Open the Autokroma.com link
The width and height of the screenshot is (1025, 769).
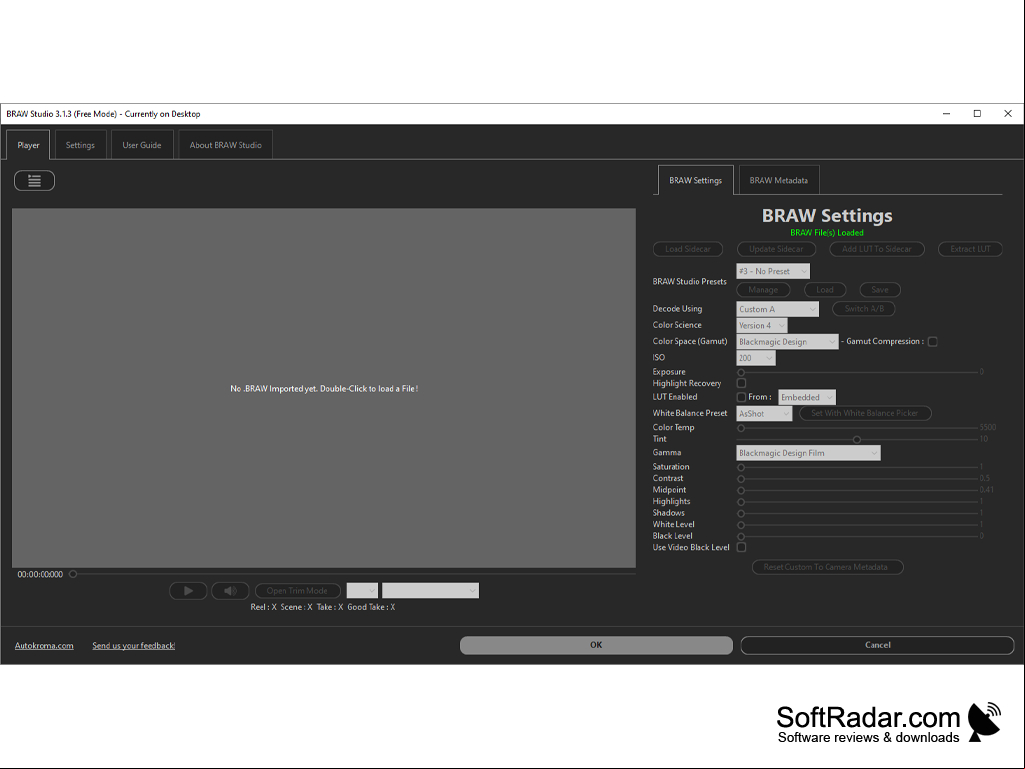(44, 646)
